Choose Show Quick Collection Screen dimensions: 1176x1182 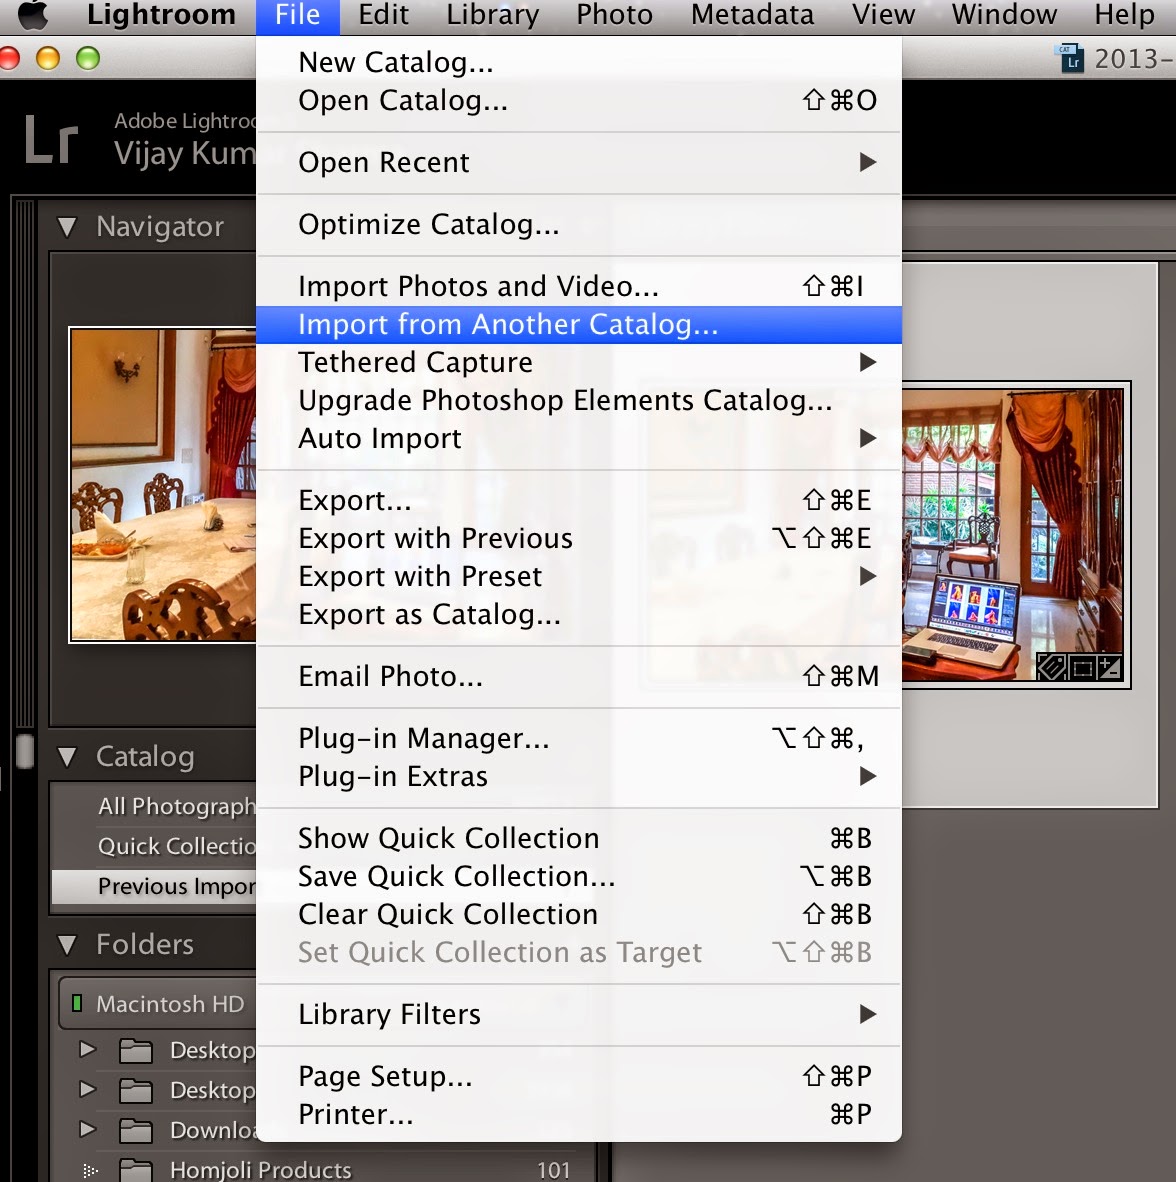[x=579, y=838]
